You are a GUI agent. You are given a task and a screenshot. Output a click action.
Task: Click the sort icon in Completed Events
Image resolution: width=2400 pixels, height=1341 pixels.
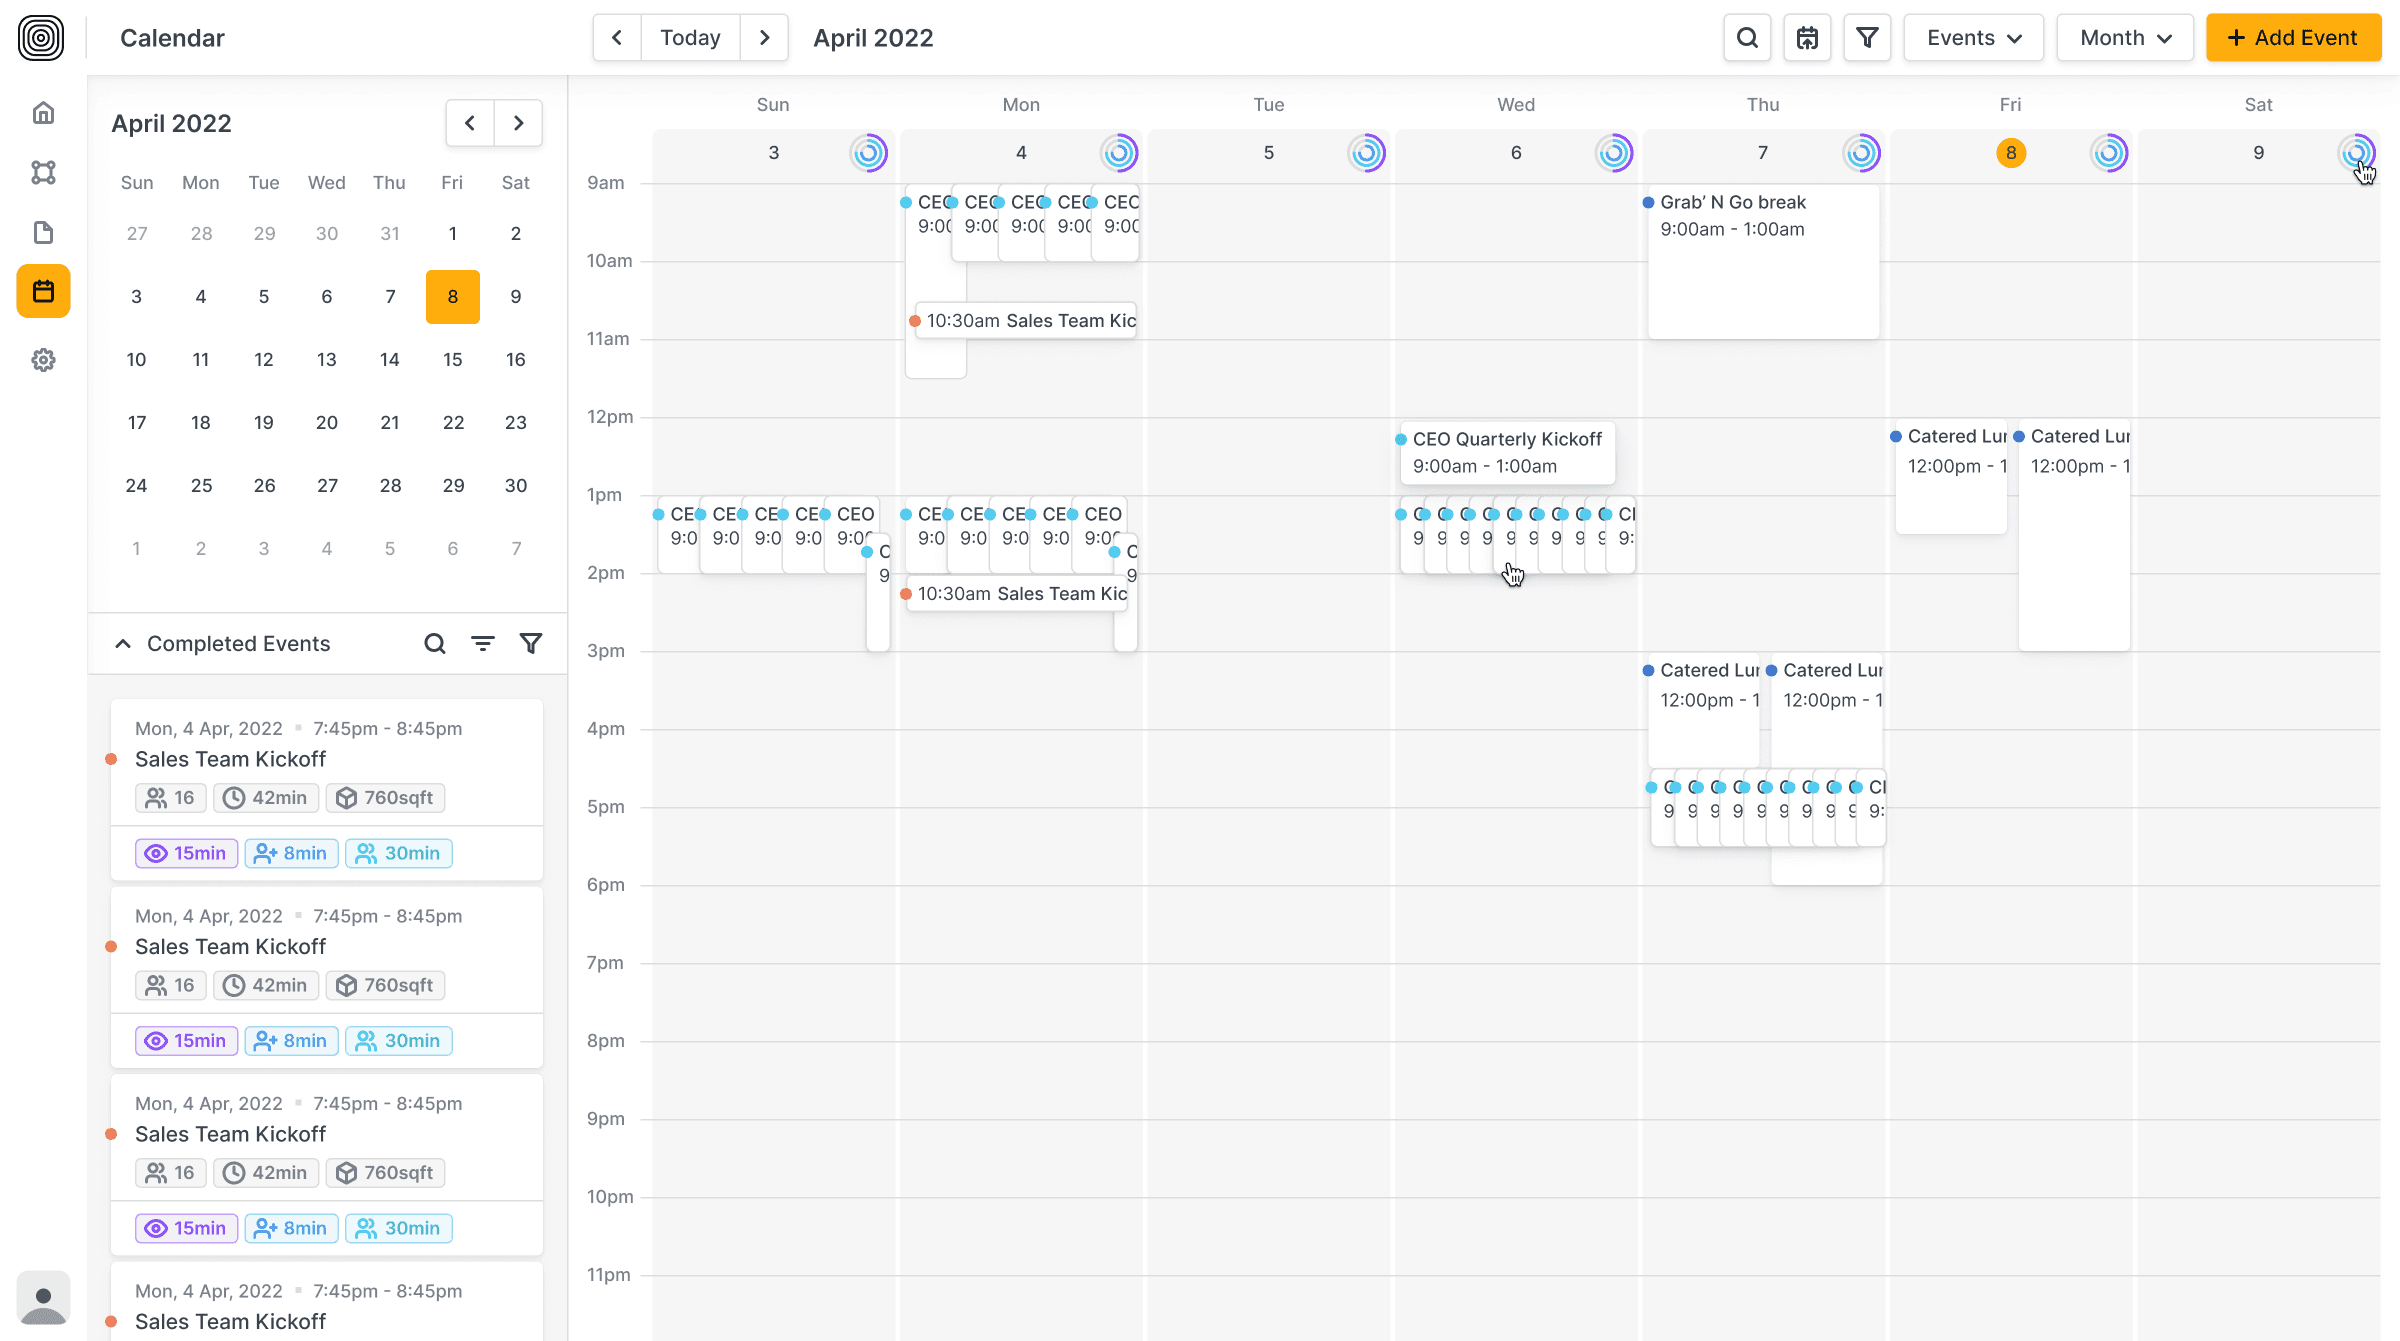point(483,644)
